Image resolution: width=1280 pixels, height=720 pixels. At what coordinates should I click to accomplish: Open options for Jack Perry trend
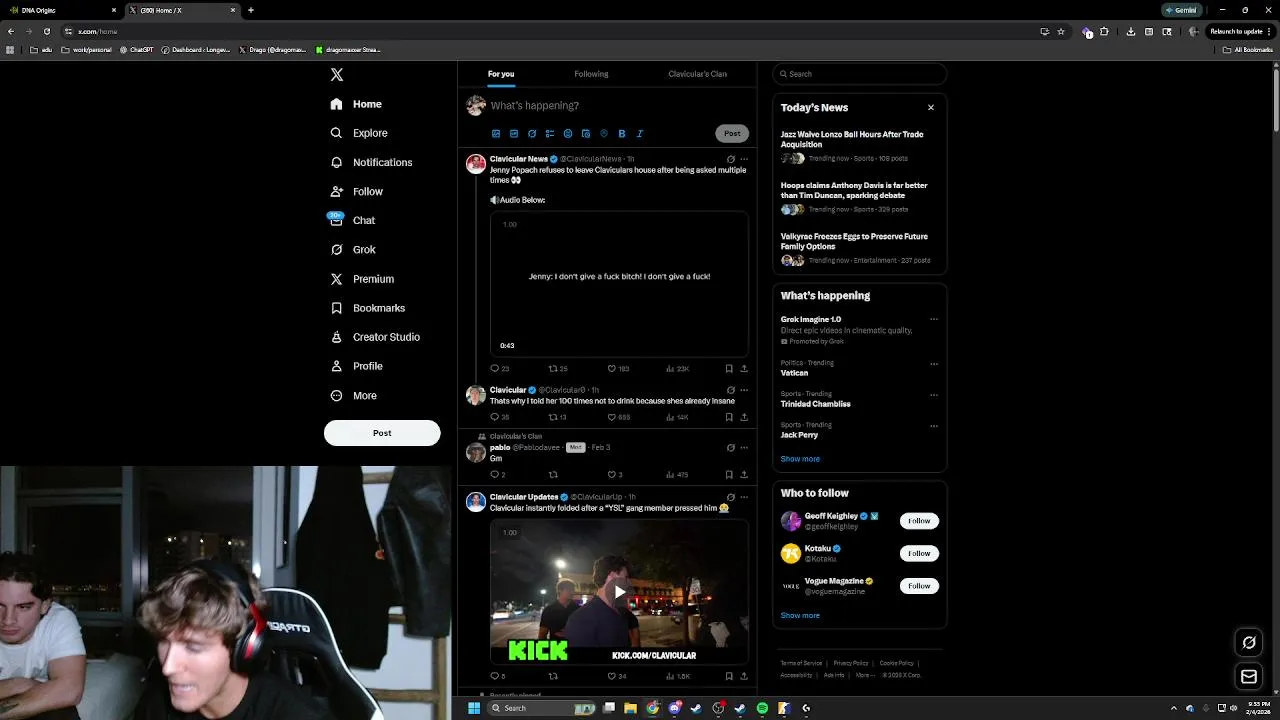click(x=934, y=426)
